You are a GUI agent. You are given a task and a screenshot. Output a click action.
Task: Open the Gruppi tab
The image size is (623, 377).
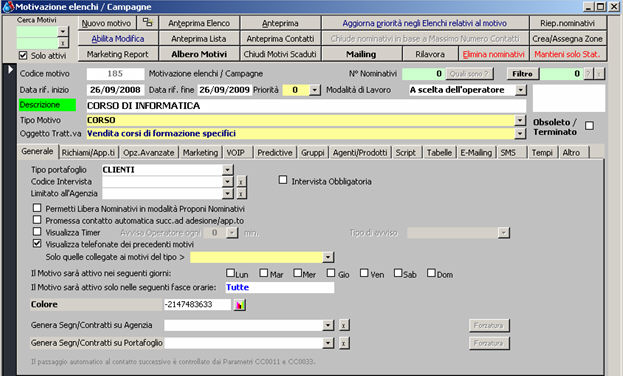(x=313, y=153)
